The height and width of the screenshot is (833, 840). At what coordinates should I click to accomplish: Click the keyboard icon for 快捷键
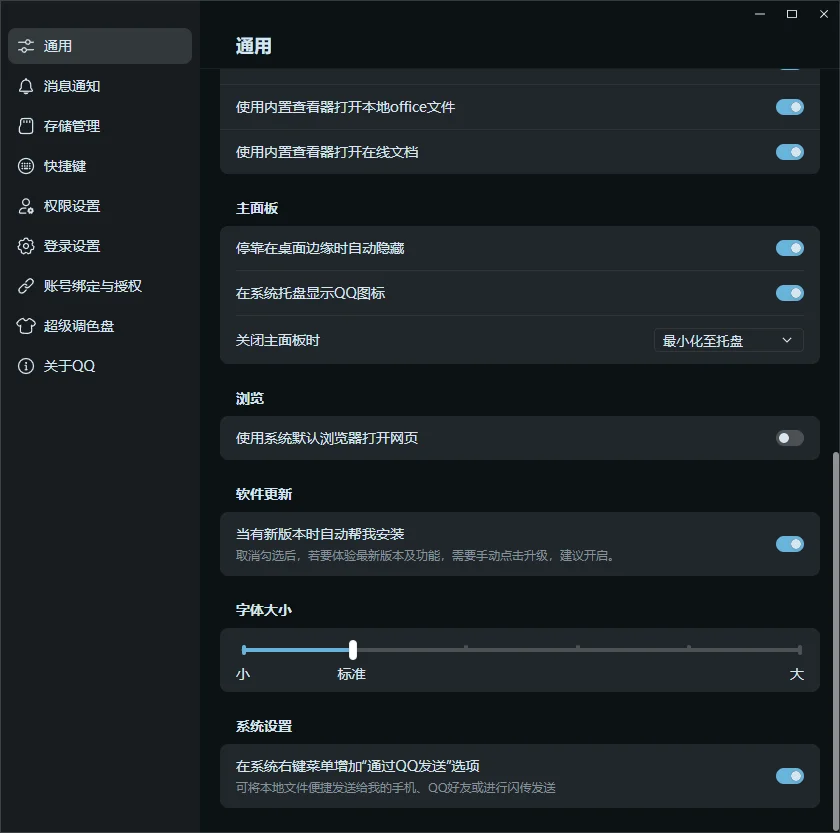click(x=26, y=166)
